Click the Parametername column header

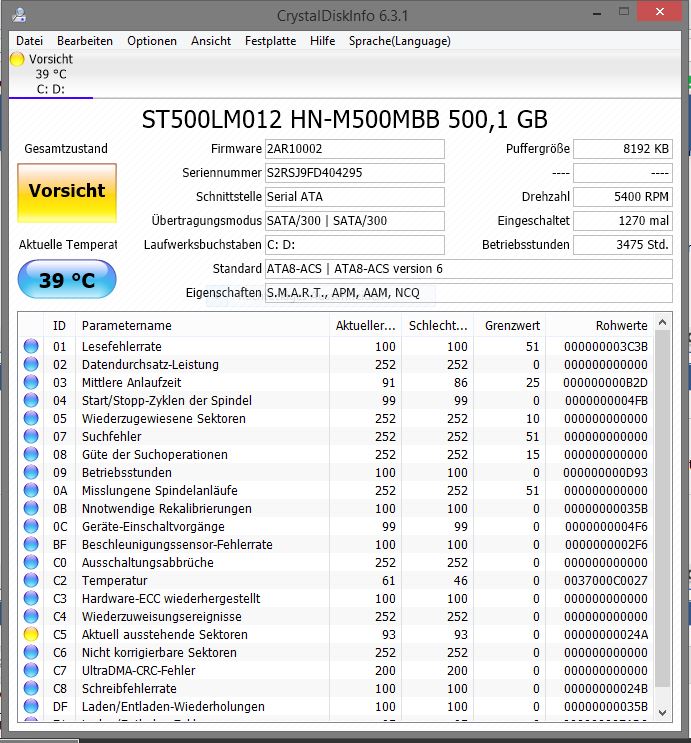[x=202, y=326]
